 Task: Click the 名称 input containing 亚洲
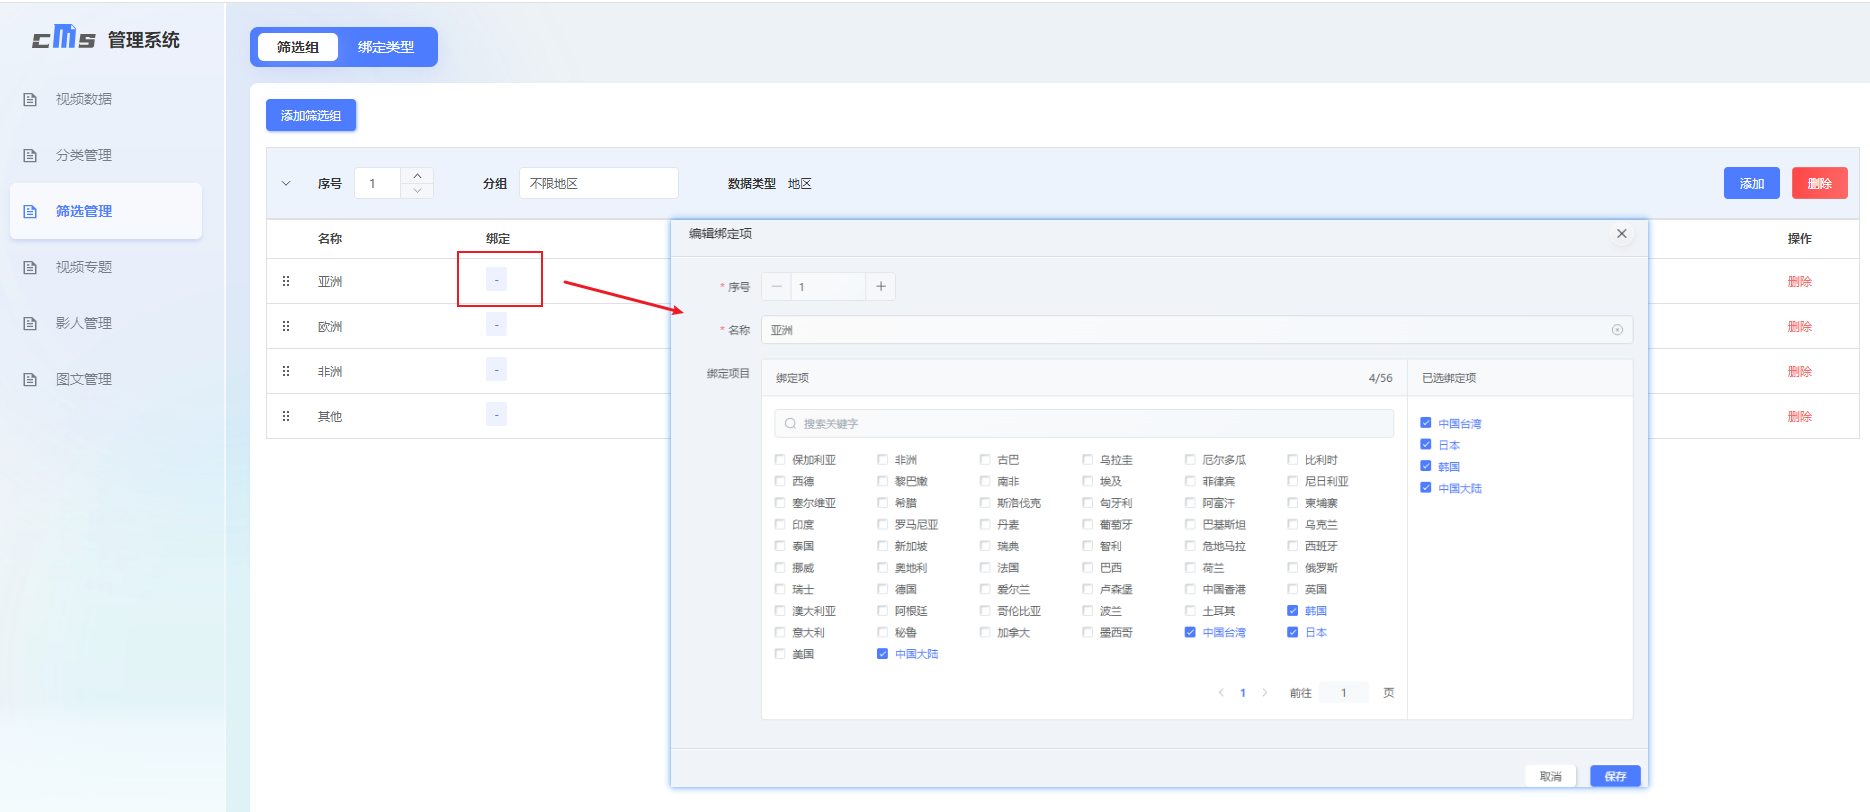1197,330
